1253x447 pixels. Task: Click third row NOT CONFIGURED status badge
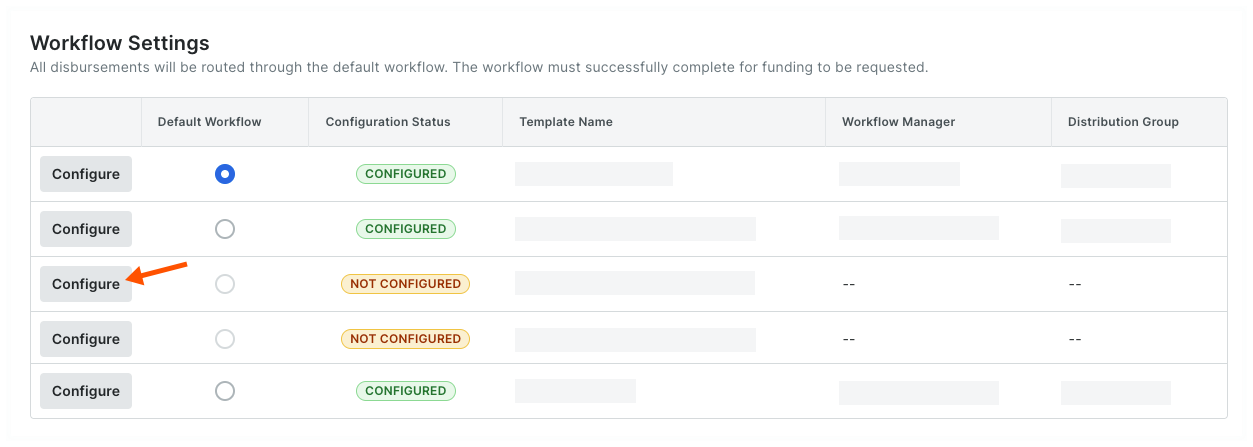click(405, 284)
